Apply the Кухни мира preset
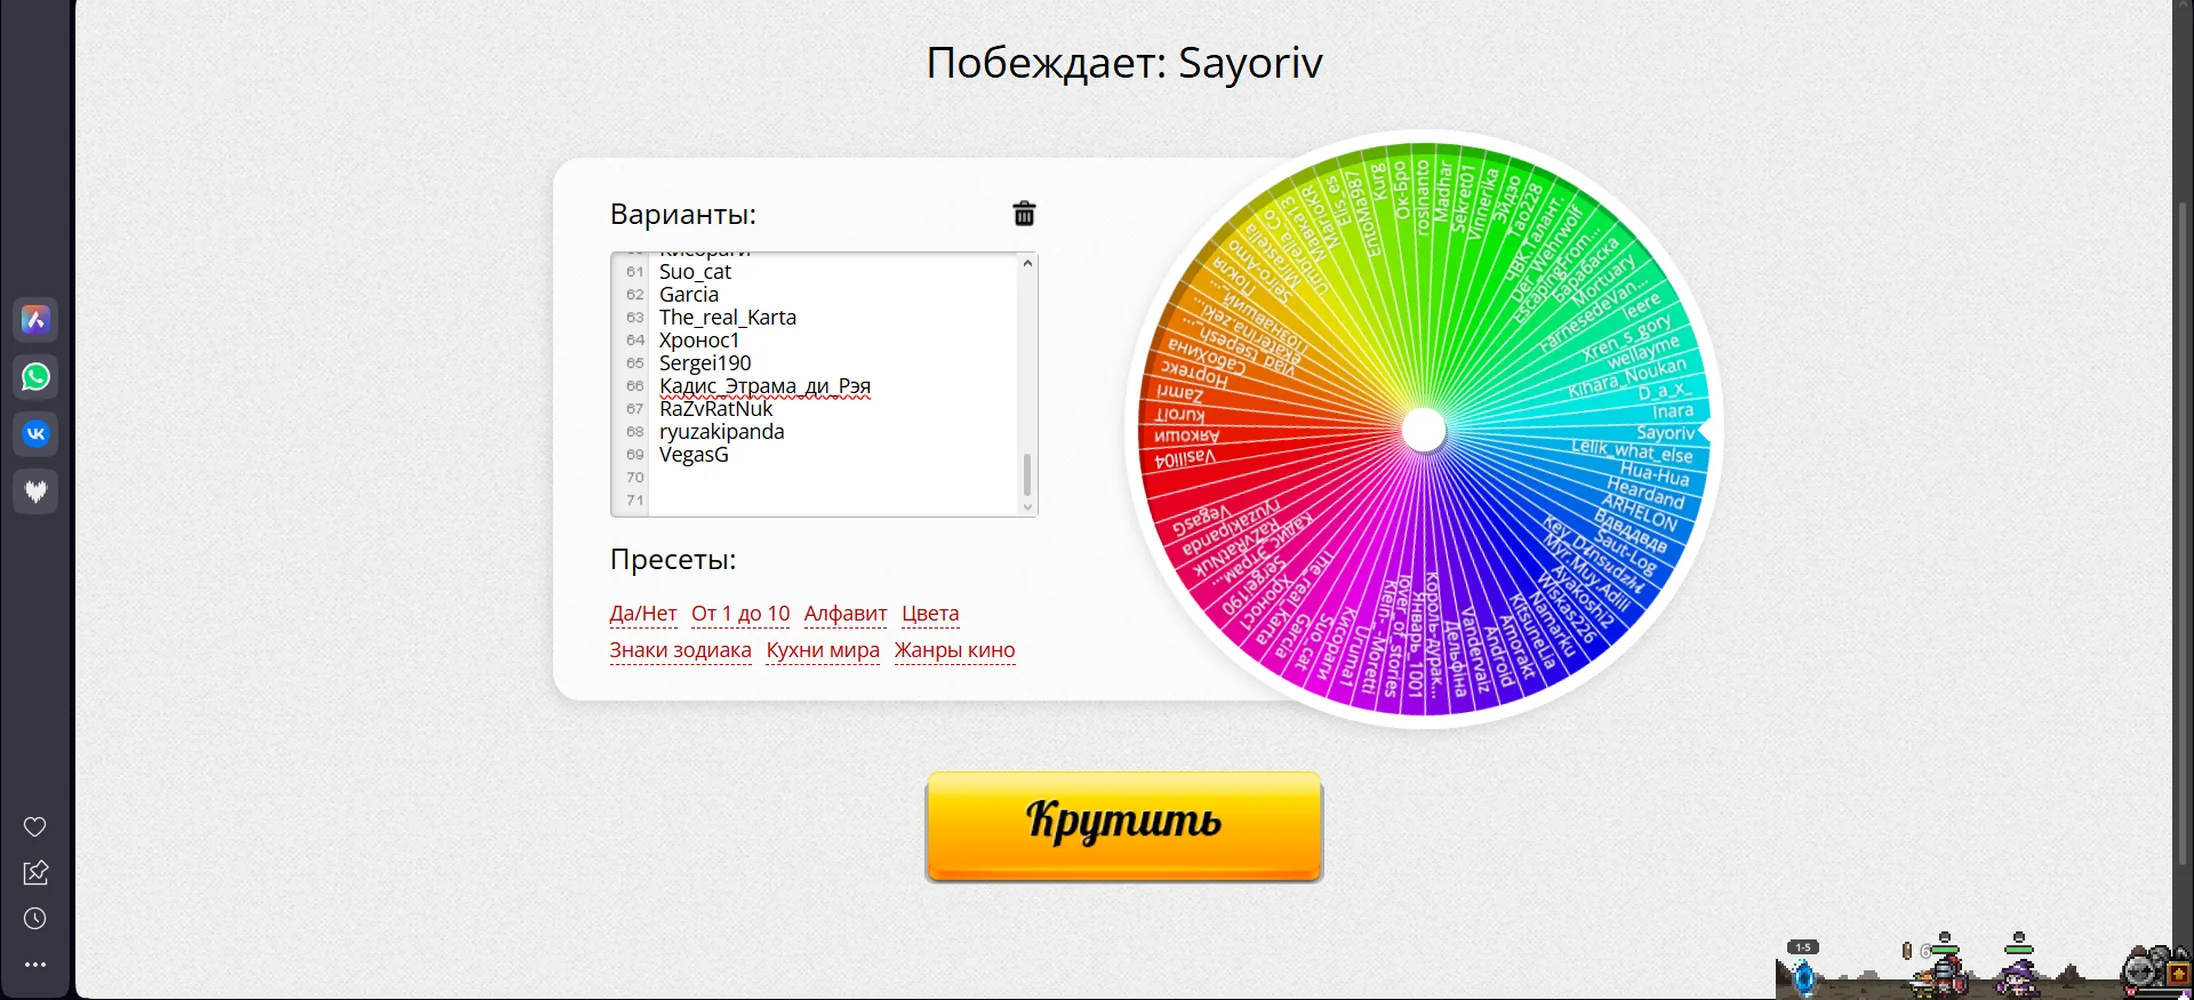The height and width of the screenshot is (1000, 2194). tap(823, 650)
